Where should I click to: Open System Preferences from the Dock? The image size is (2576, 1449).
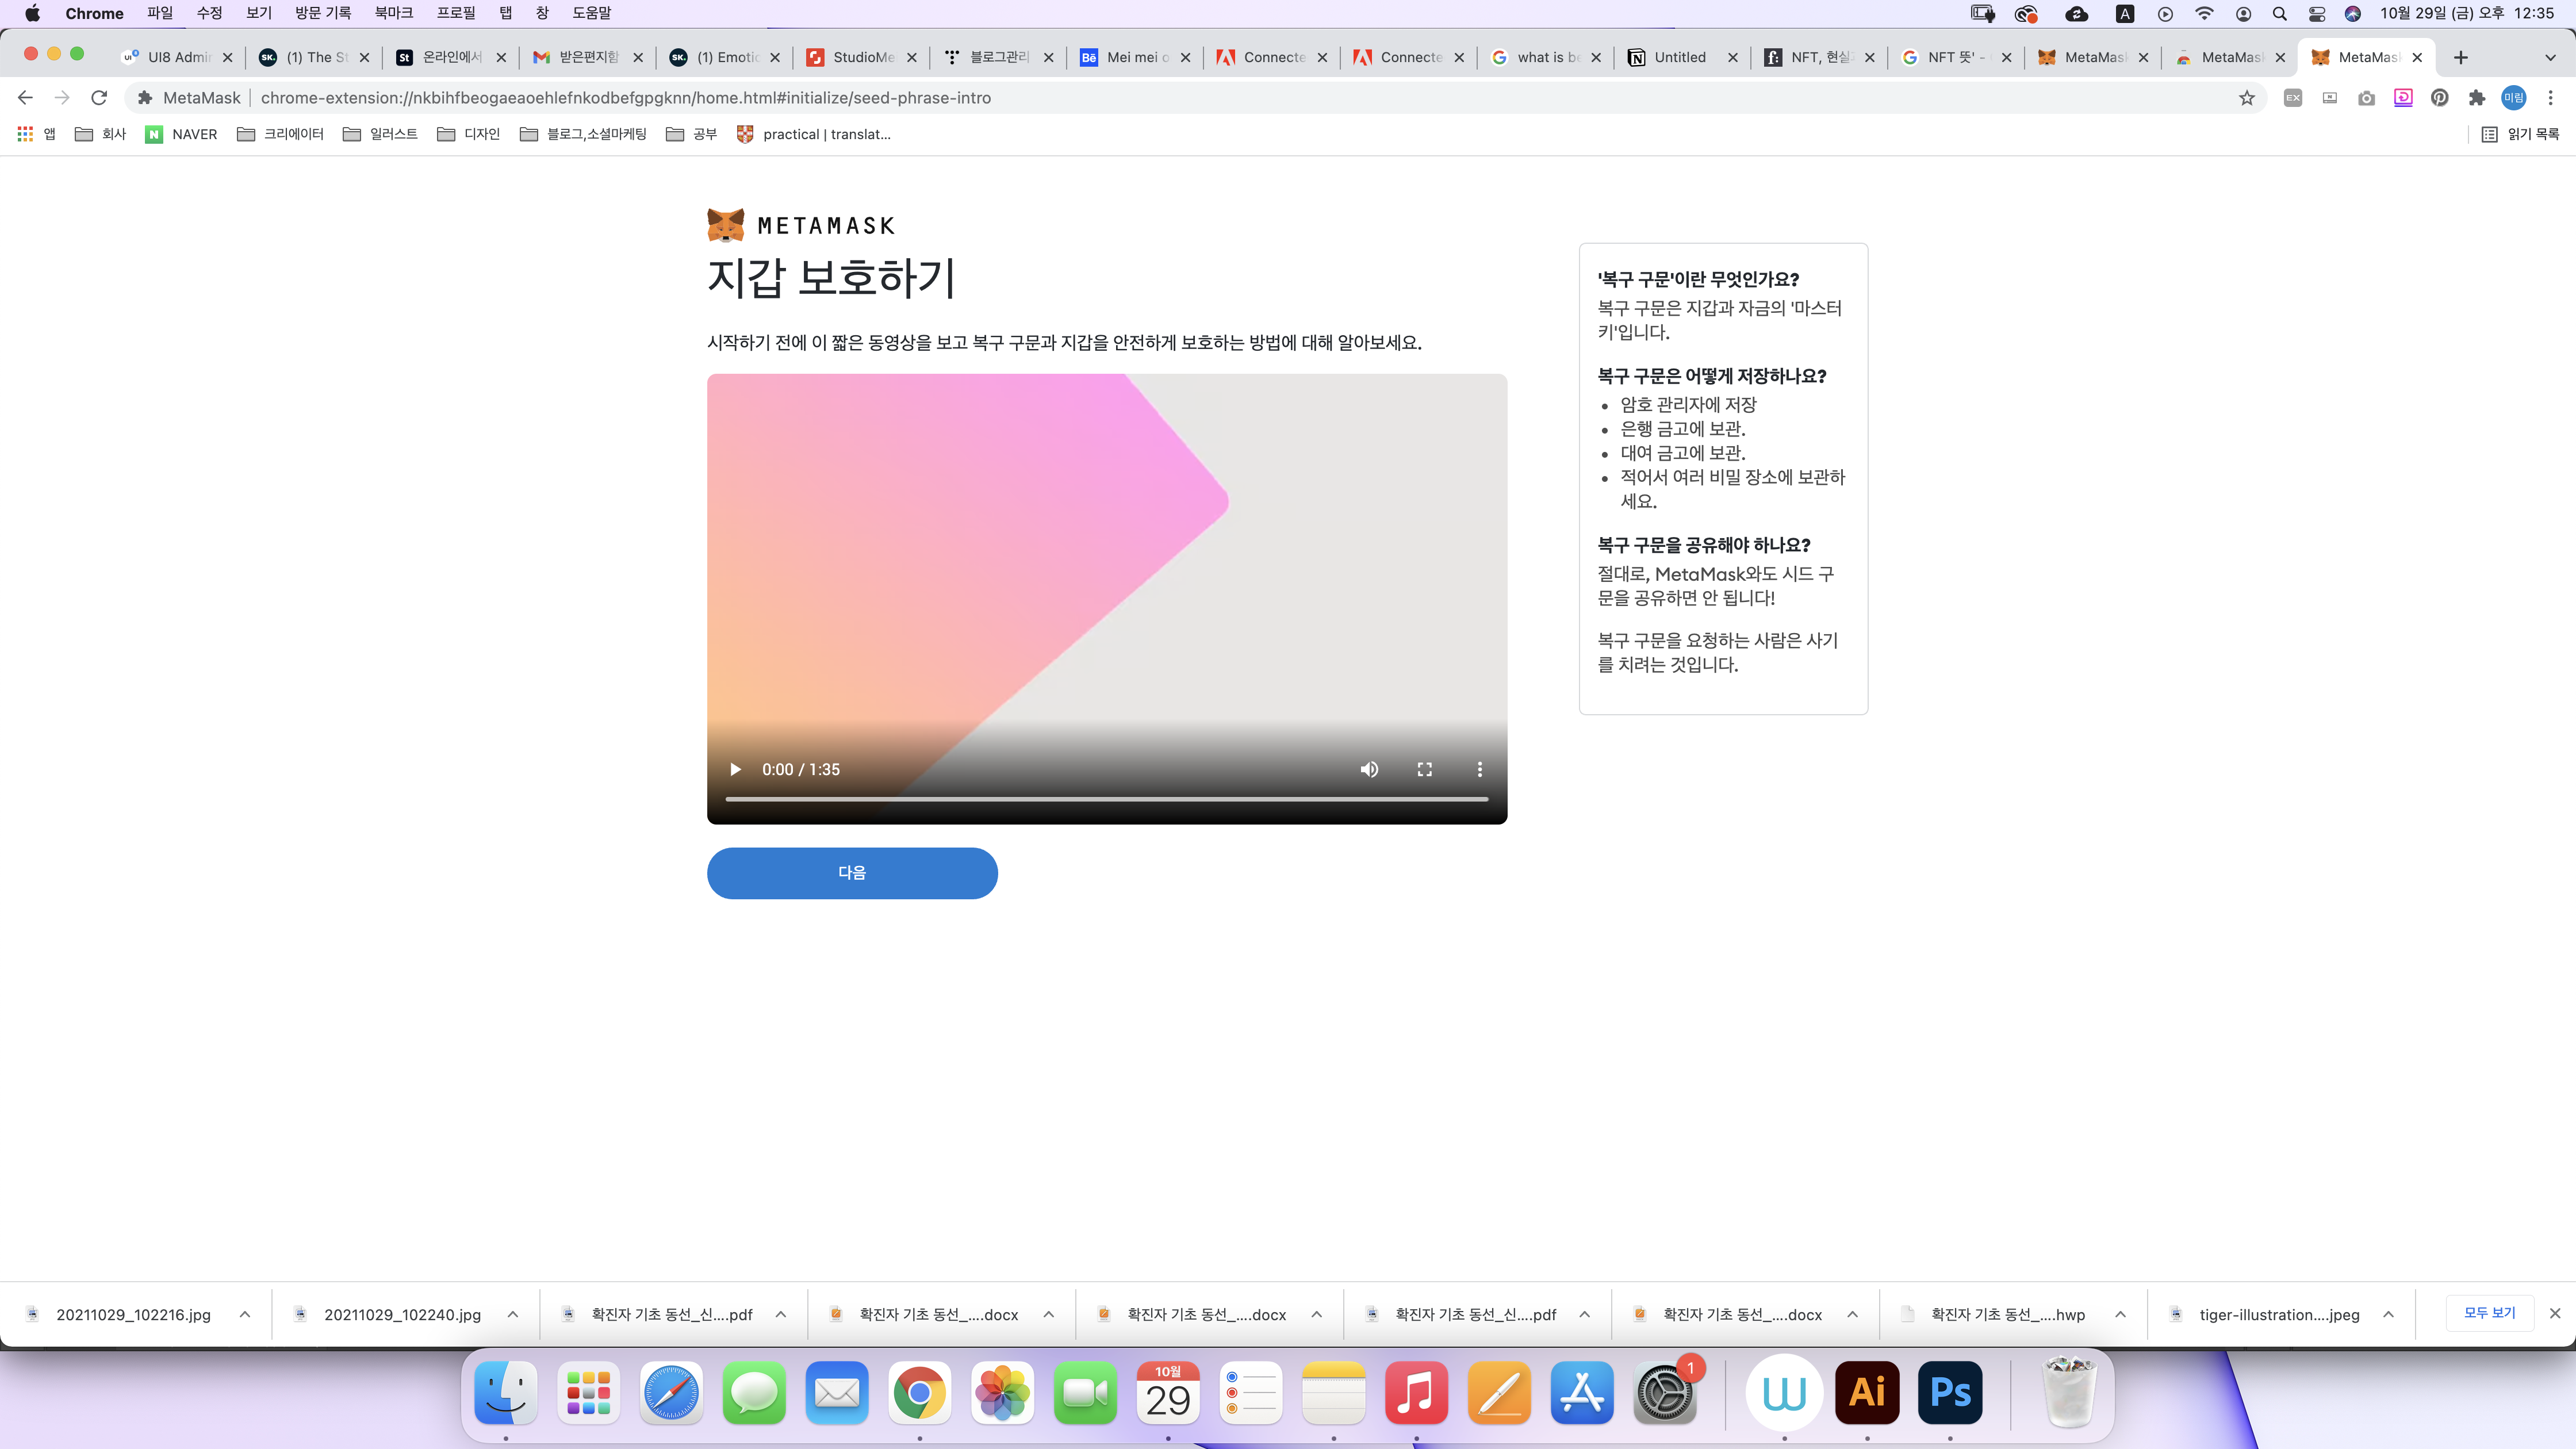tap(1665, 1393)
